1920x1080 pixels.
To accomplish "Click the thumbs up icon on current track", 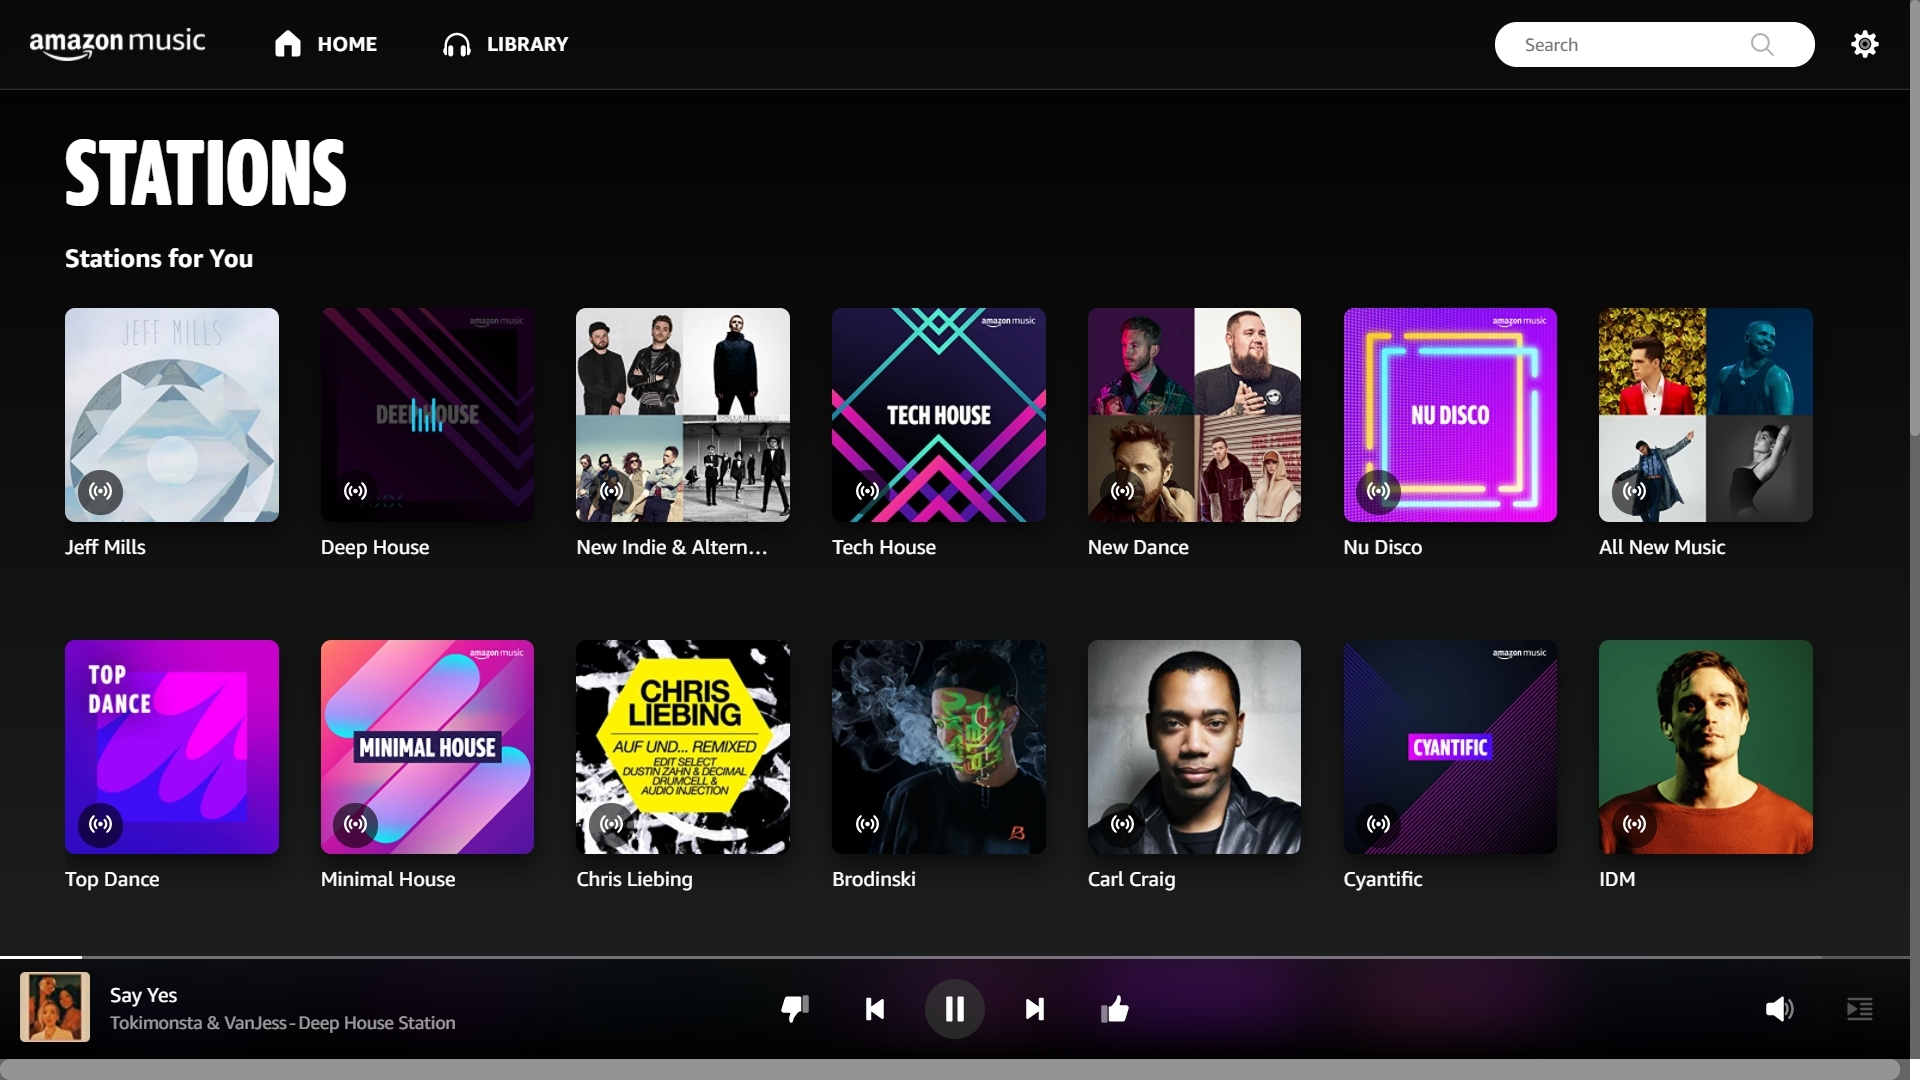I will [1116, 1007].
